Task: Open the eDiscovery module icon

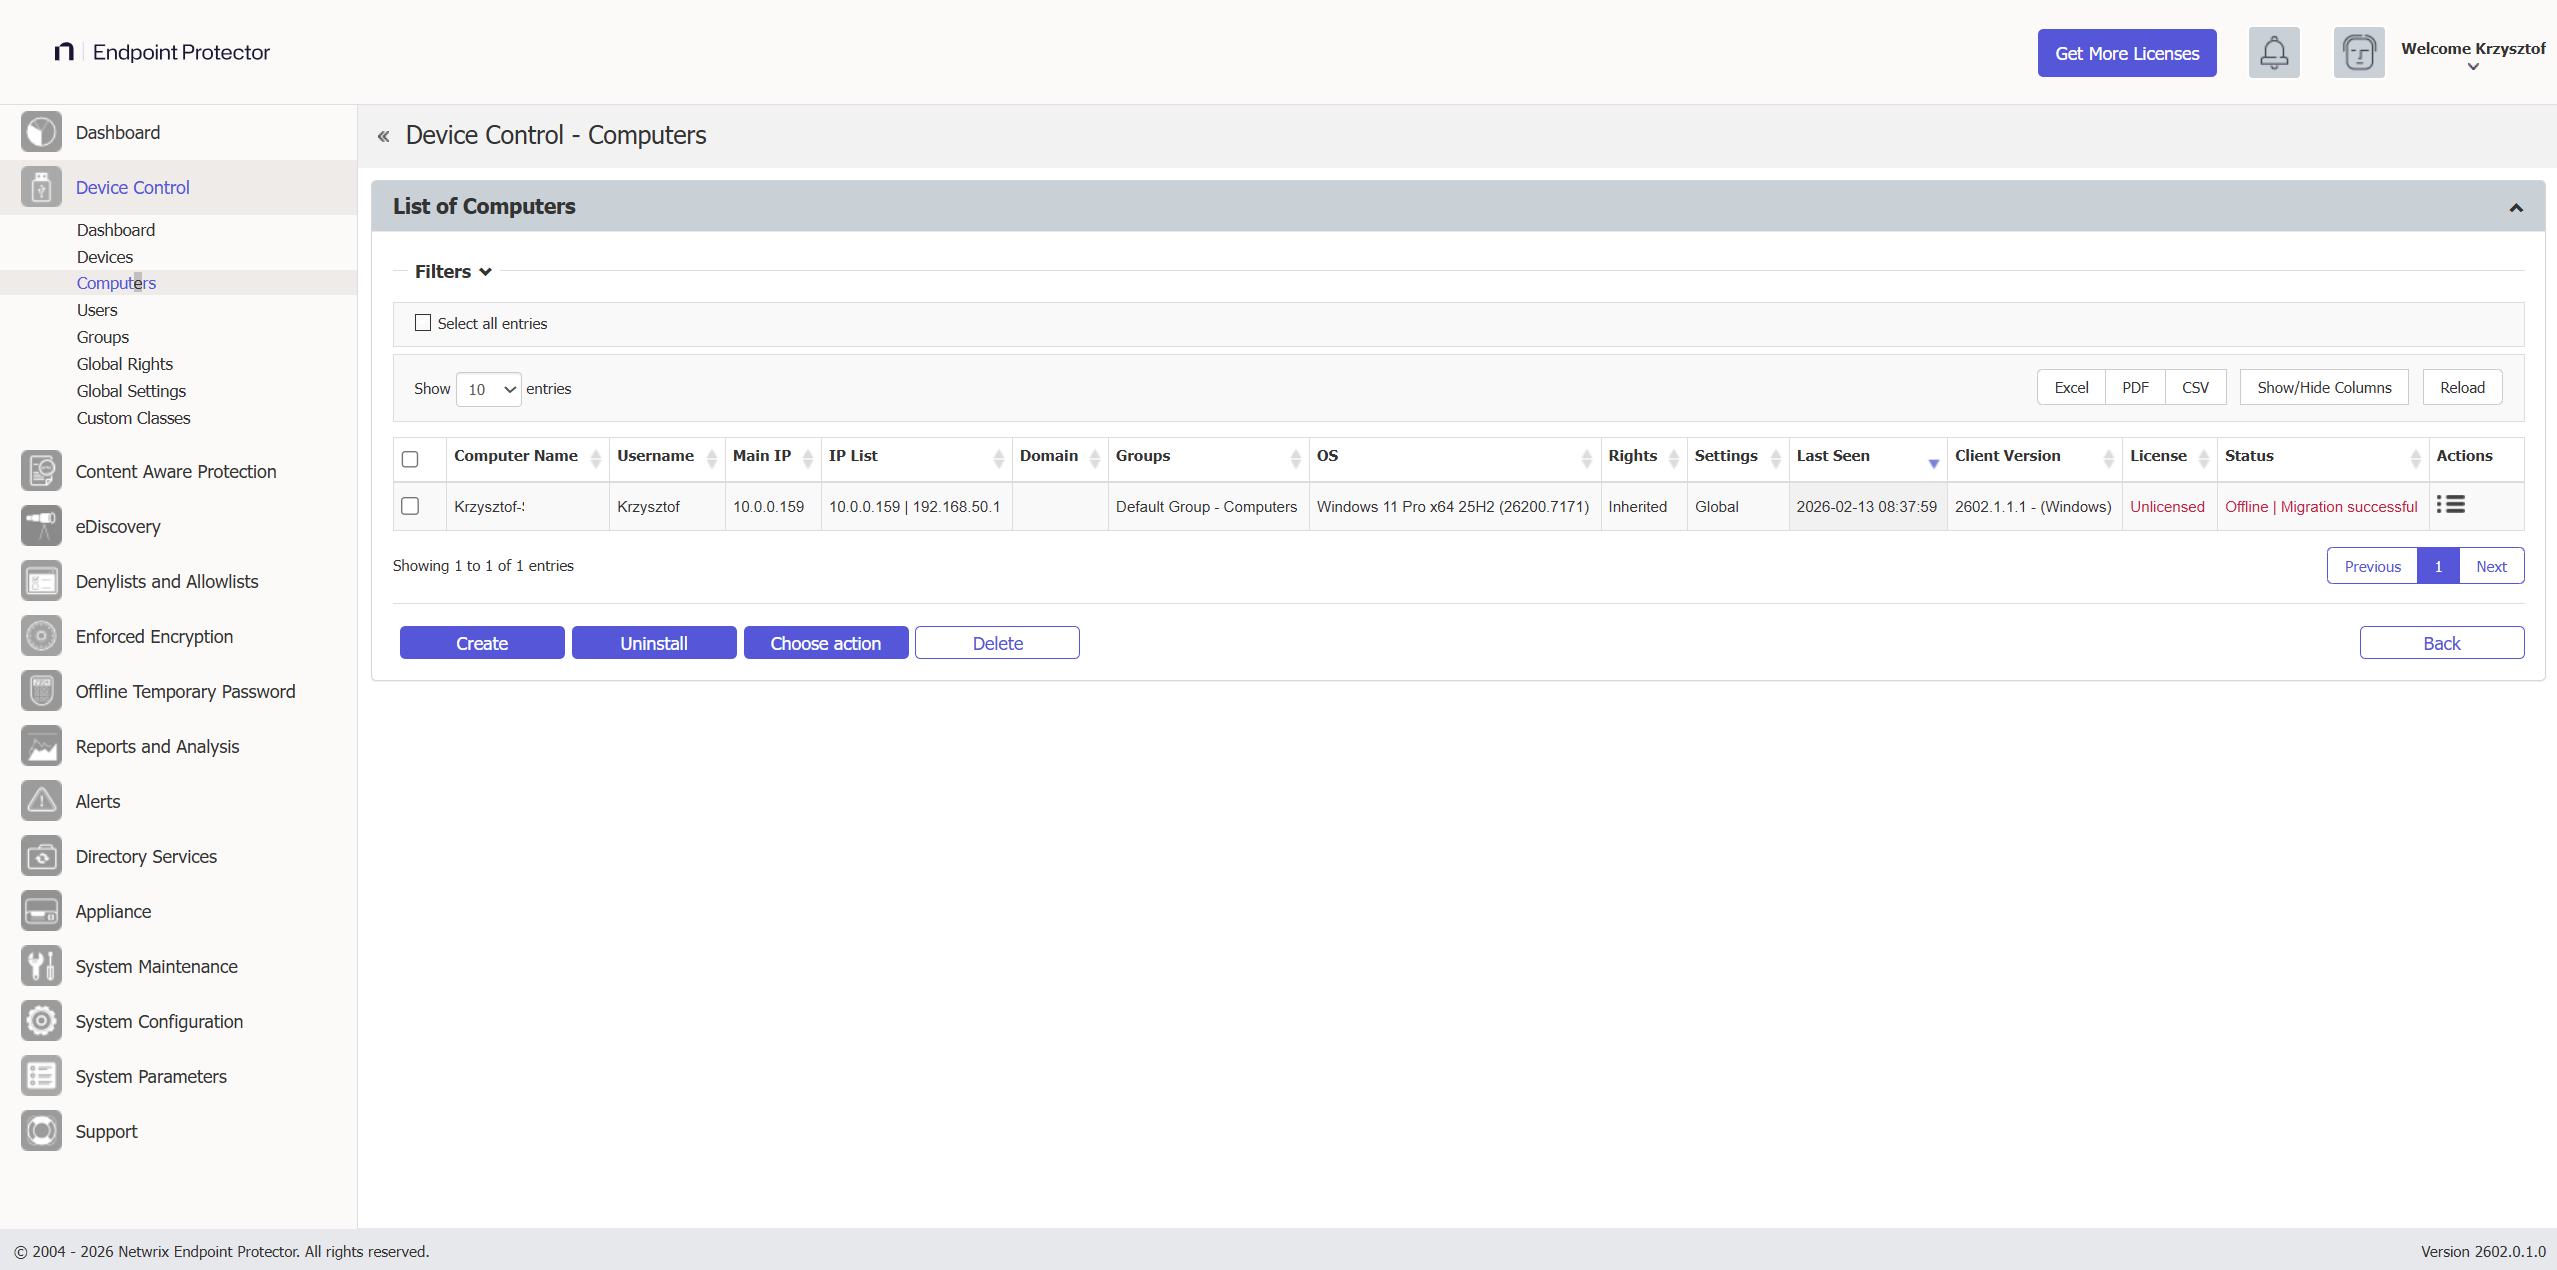Action: tap(41, 525)
